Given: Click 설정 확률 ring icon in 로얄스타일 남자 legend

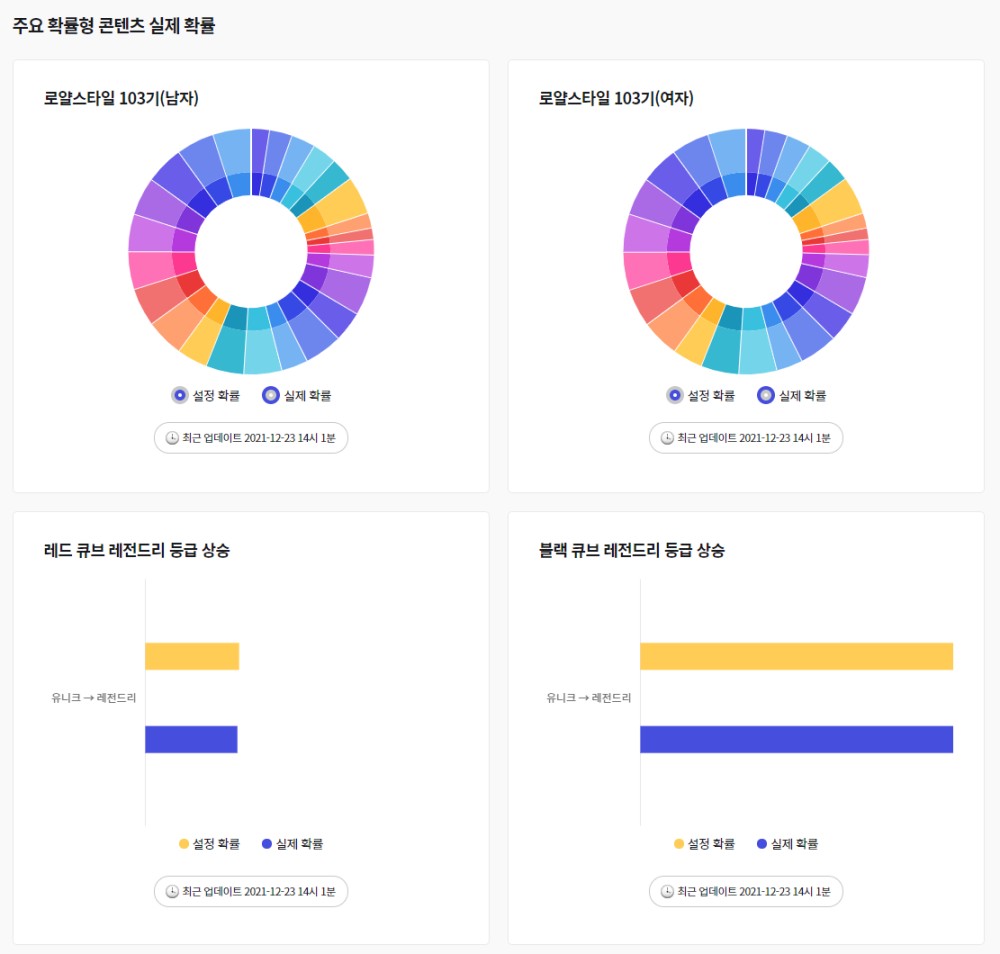Looking at the screenshot, I should [x=179, y=395].
